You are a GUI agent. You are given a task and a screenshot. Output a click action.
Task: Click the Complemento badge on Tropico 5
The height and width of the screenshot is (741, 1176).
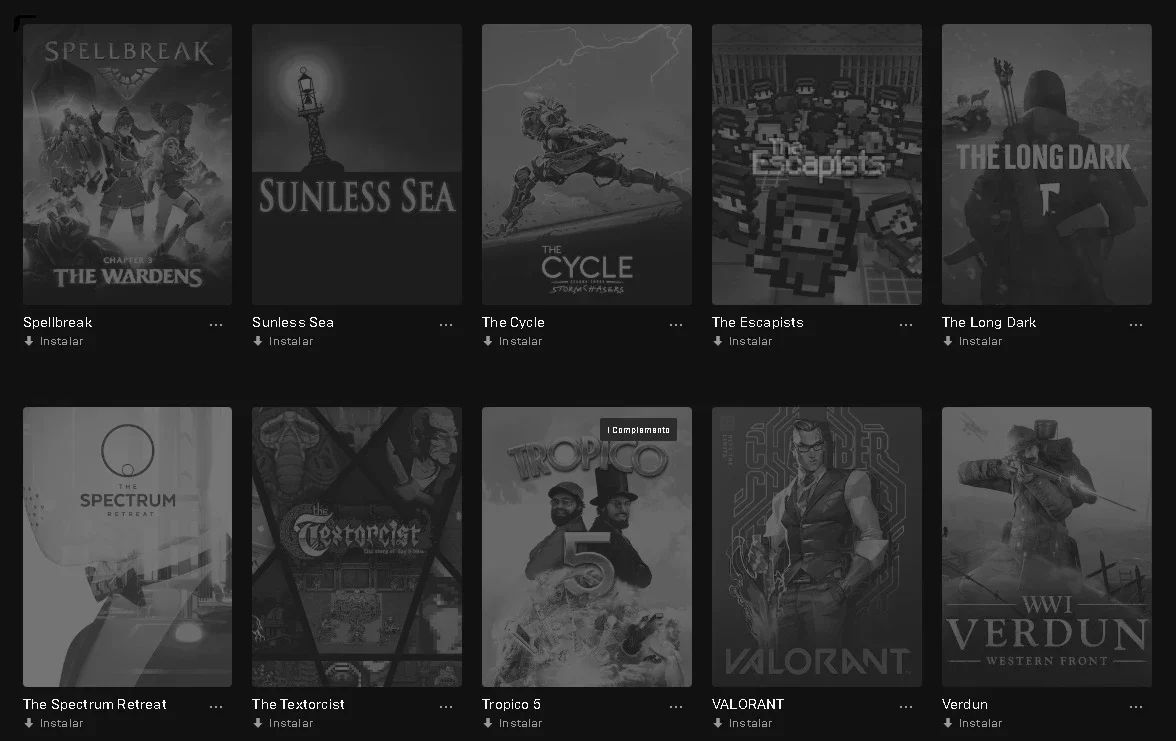[638, 430]
